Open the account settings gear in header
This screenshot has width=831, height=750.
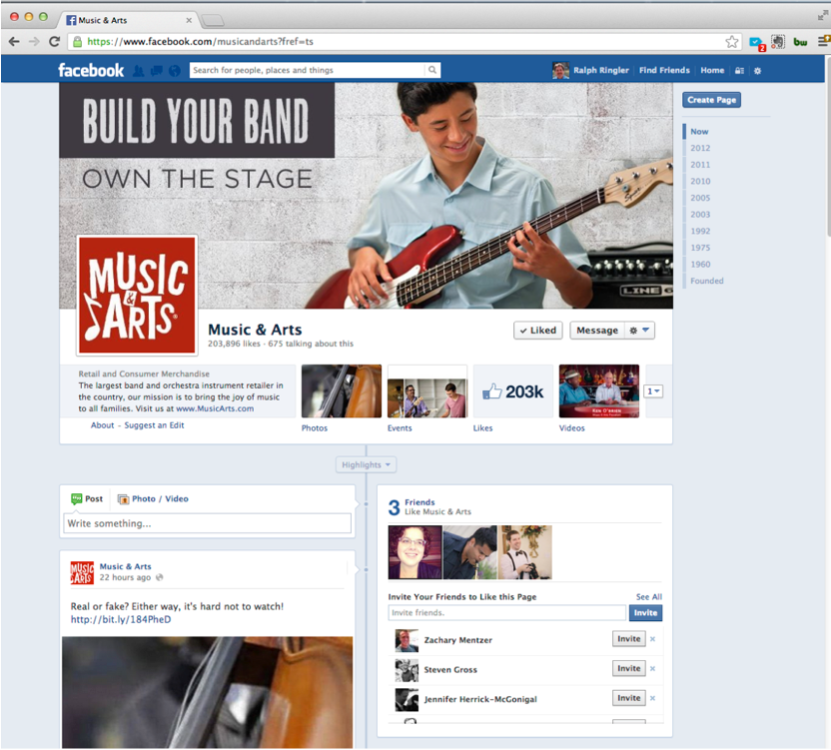click(x=757, y=71)
